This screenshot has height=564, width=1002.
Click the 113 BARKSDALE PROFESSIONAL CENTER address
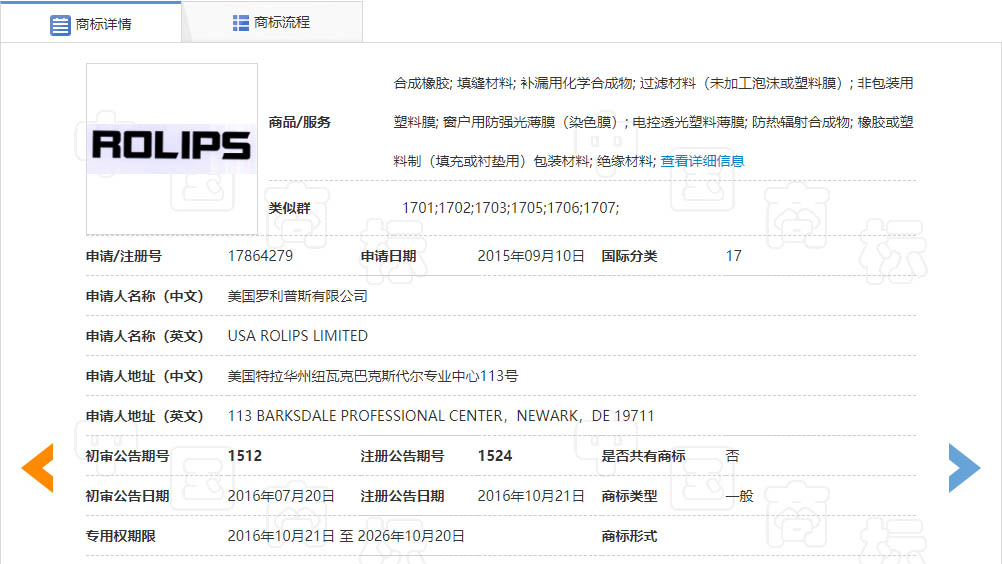[440, 416]
